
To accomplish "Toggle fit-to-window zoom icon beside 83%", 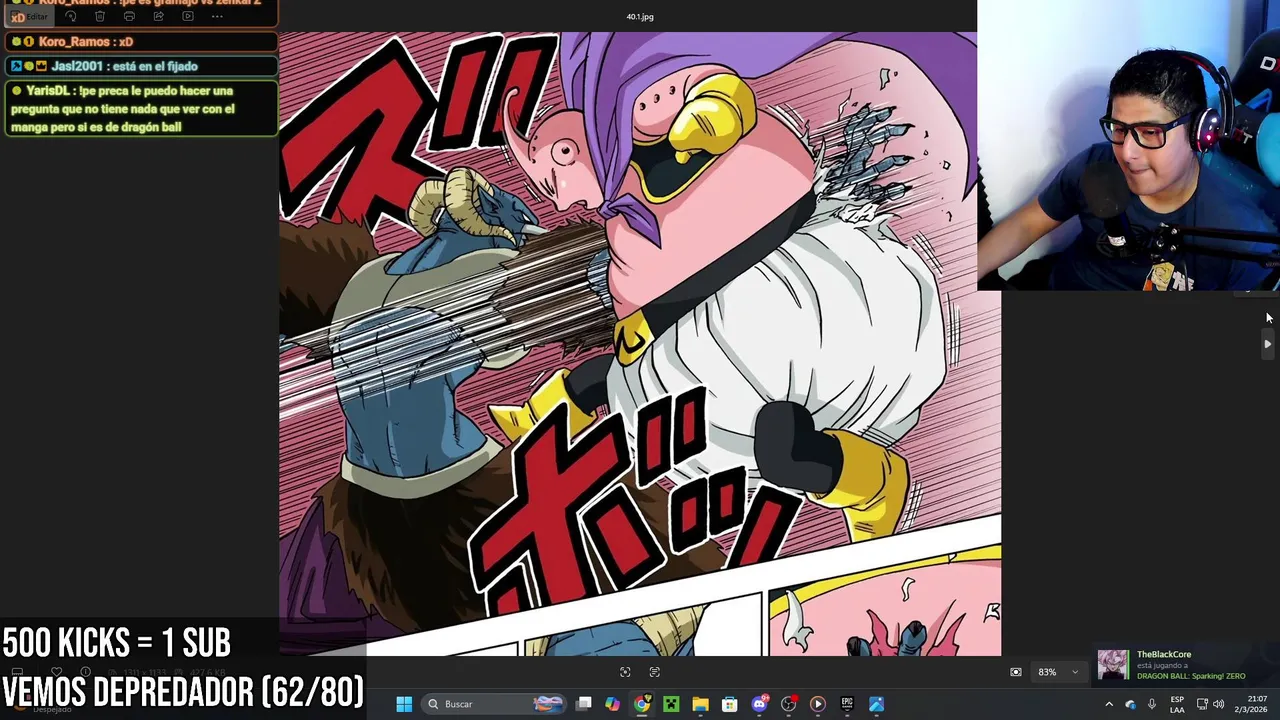I will pyautogui.click(x=1016, y=672).
